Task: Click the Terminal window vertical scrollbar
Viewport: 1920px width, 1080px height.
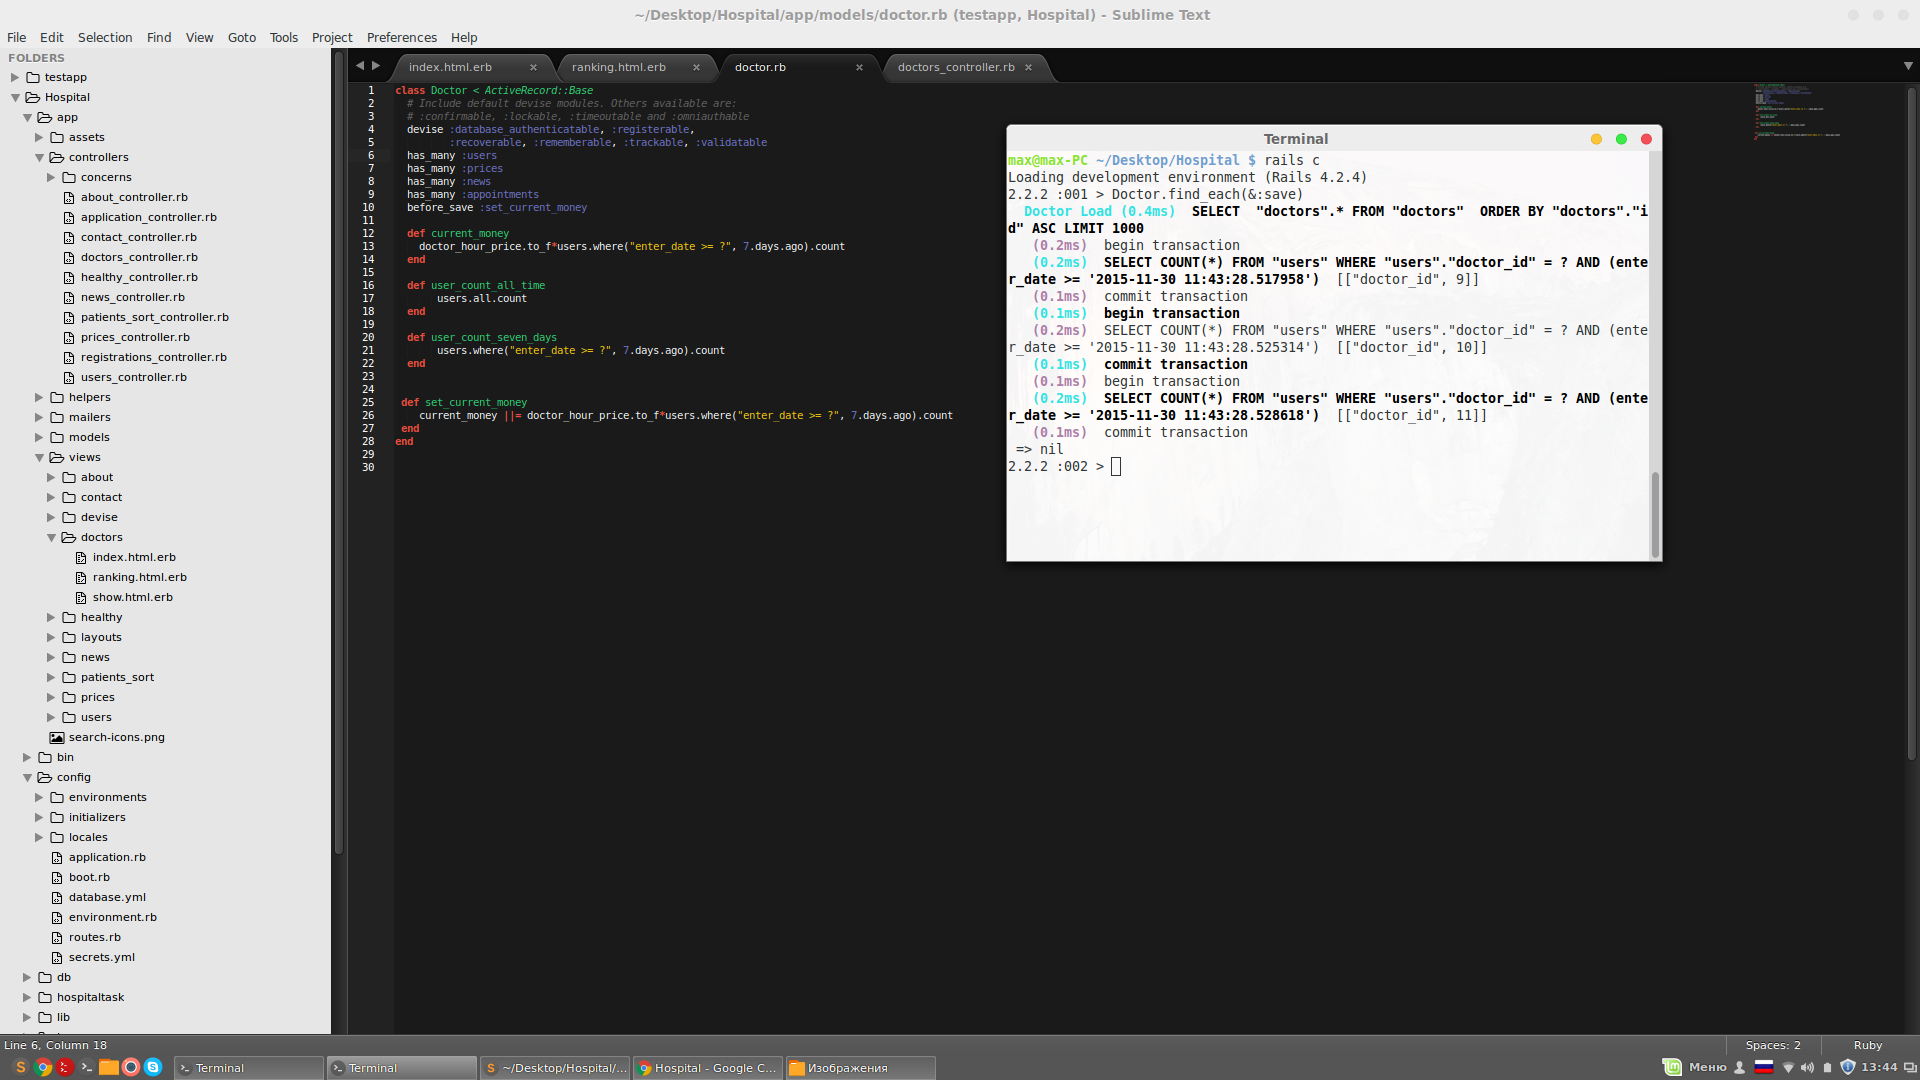Action: tap(1655, 514)
